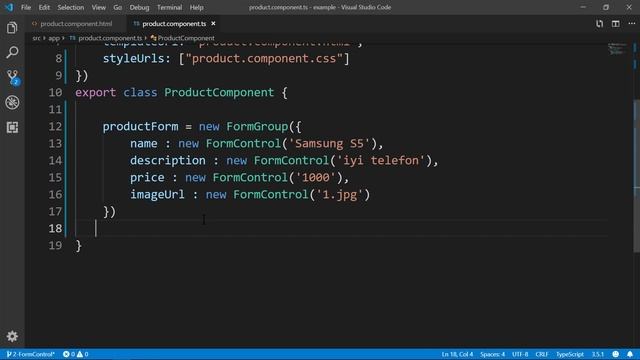The height and width of the screenshot is (360, 640).
Task: Open the View menu
Action: [98, 7]
